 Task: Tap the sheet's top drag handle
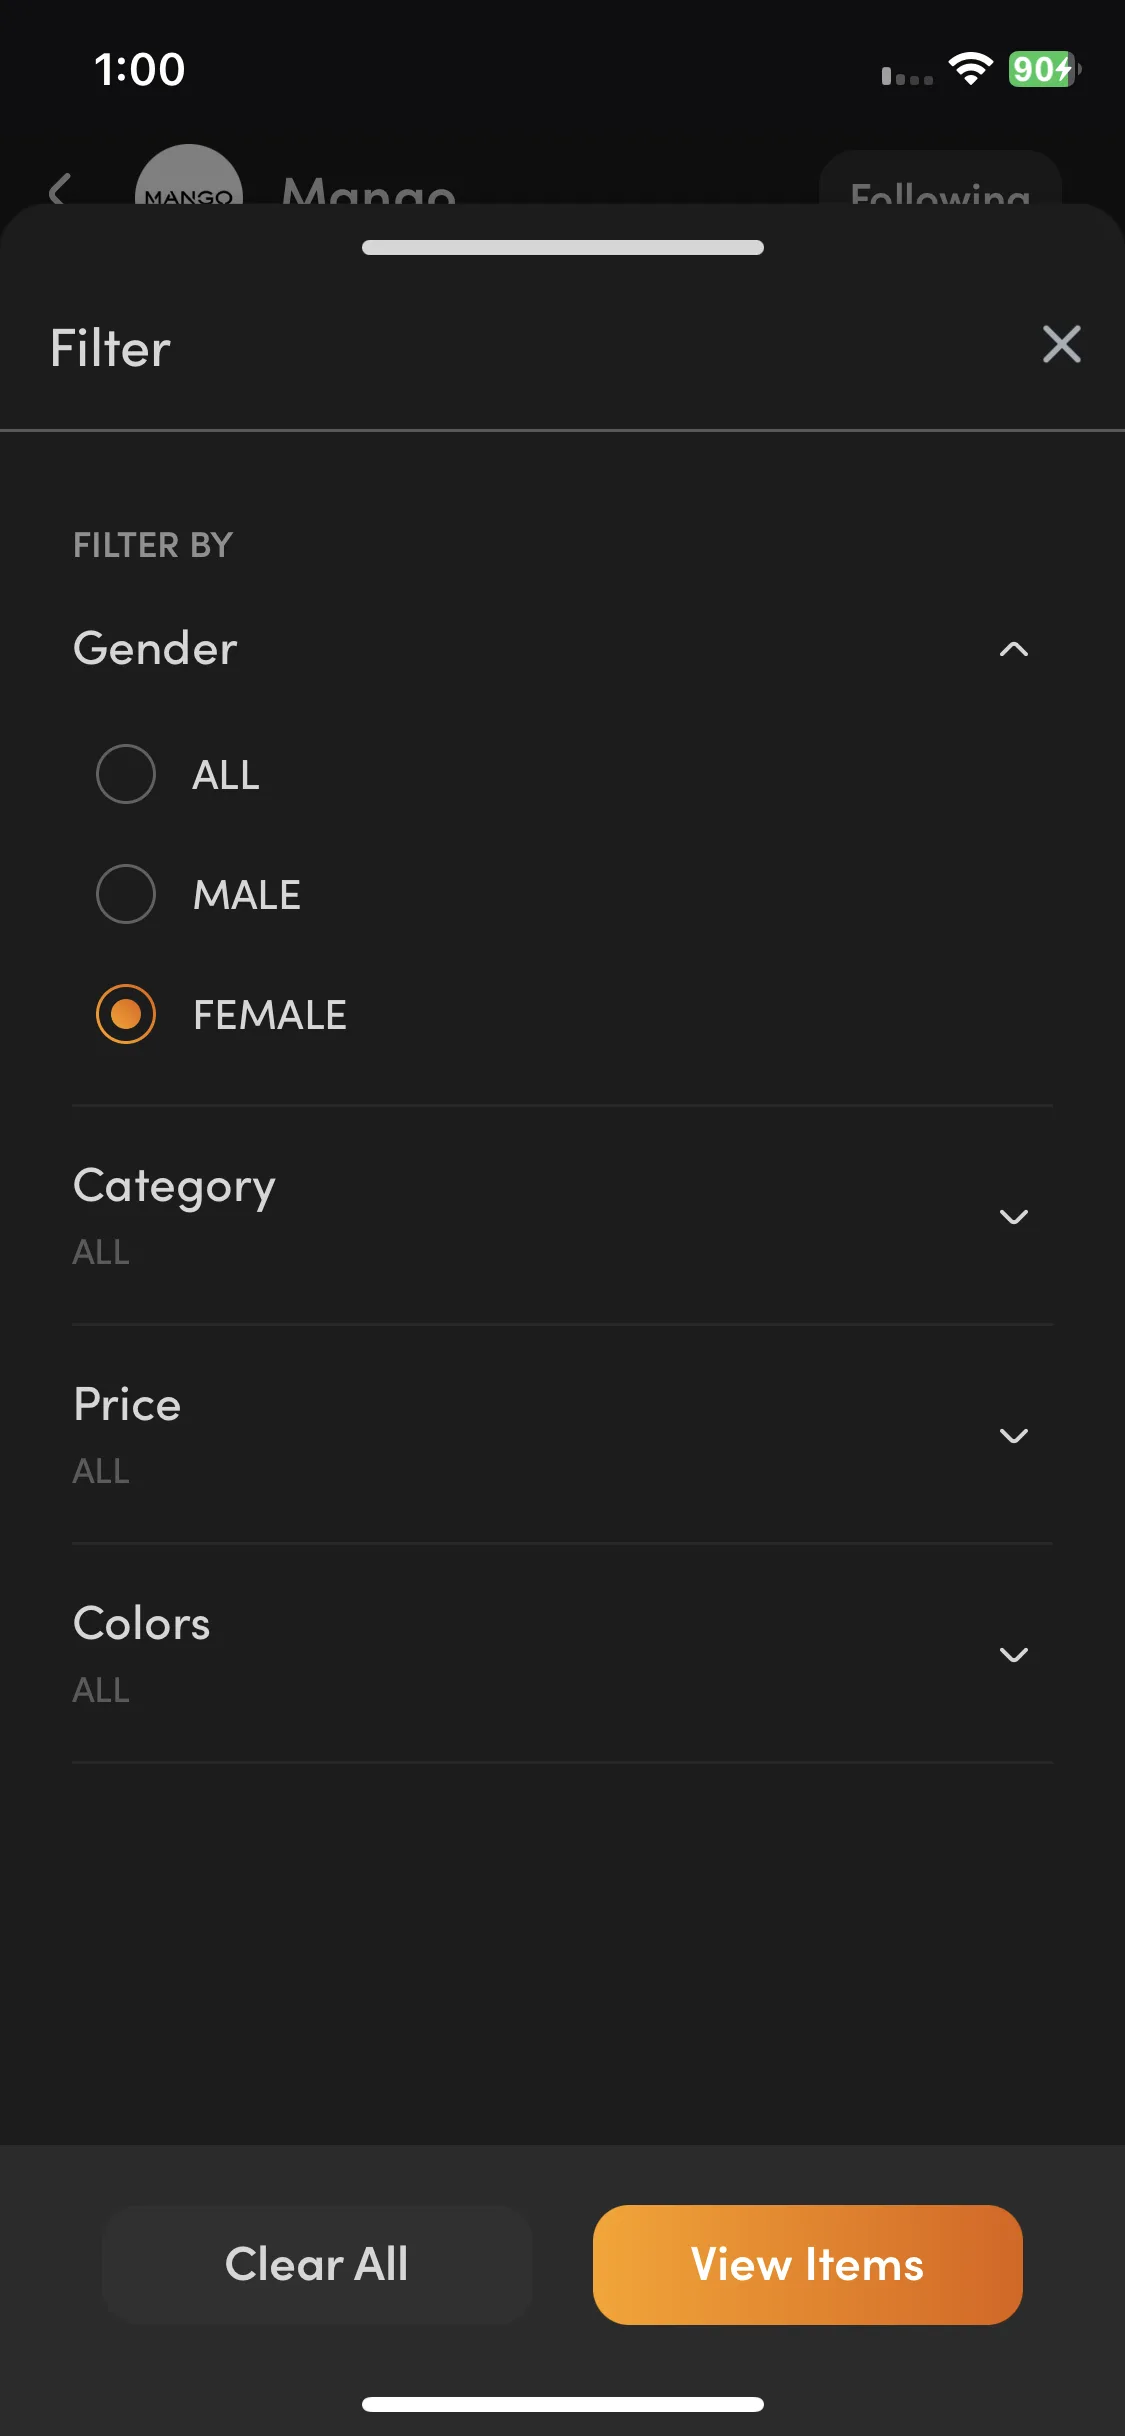[563, 247]
